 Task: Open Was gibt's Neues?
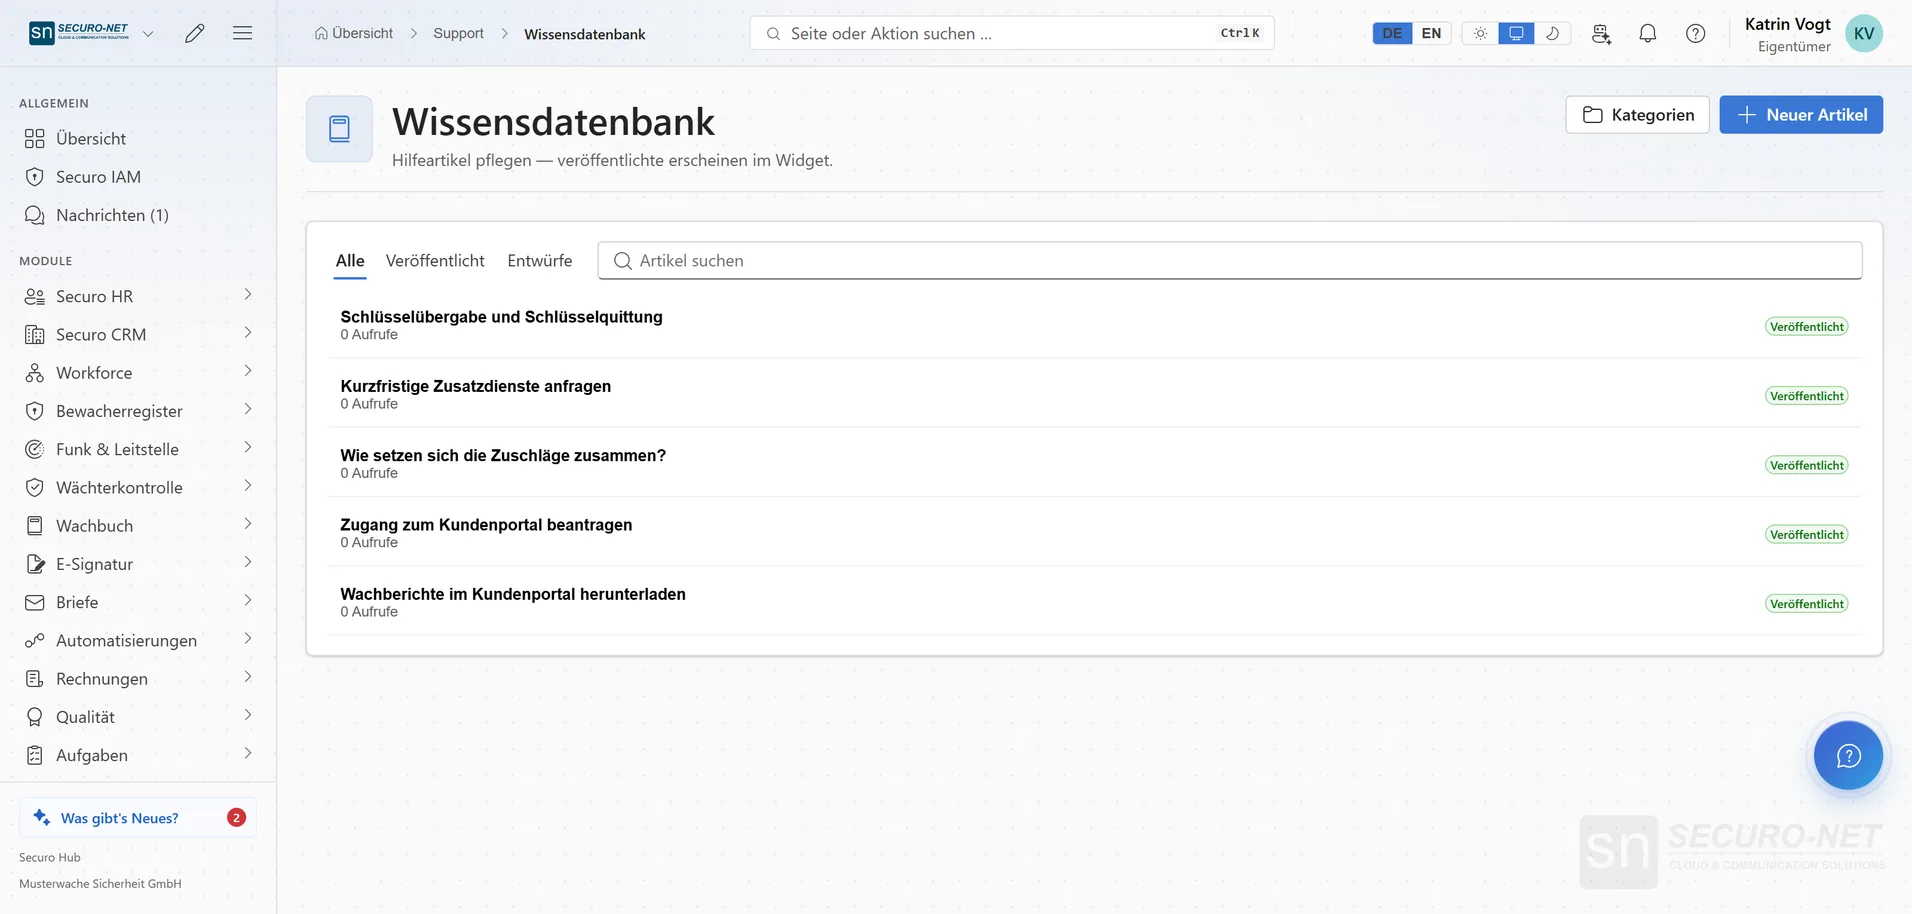[138, 817]
